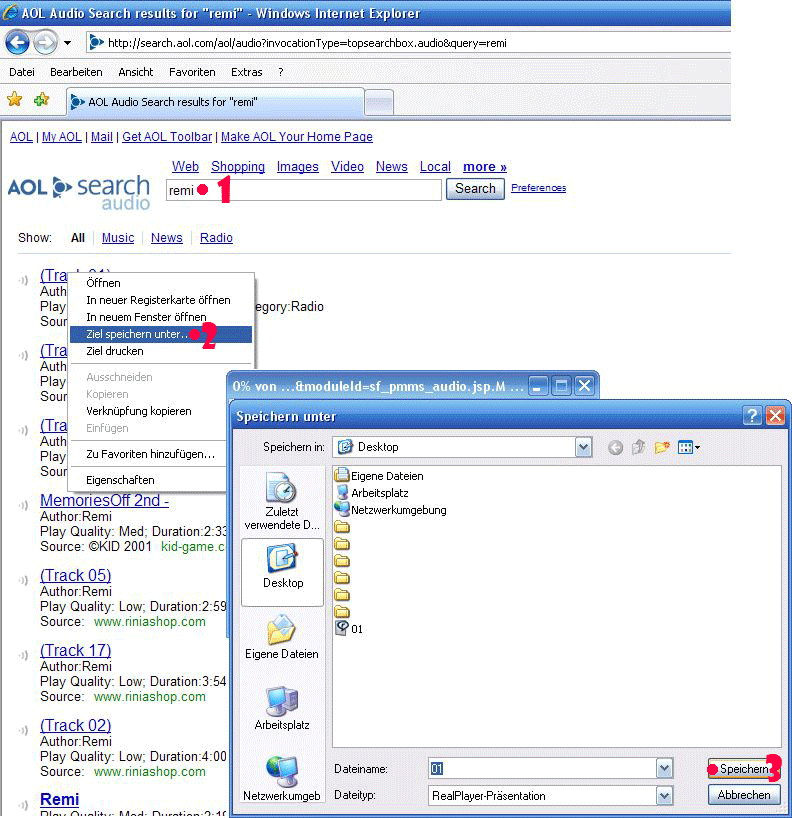Screen dimensions: 792x818
Task: Filter results by Music
Action: (118, 238)
